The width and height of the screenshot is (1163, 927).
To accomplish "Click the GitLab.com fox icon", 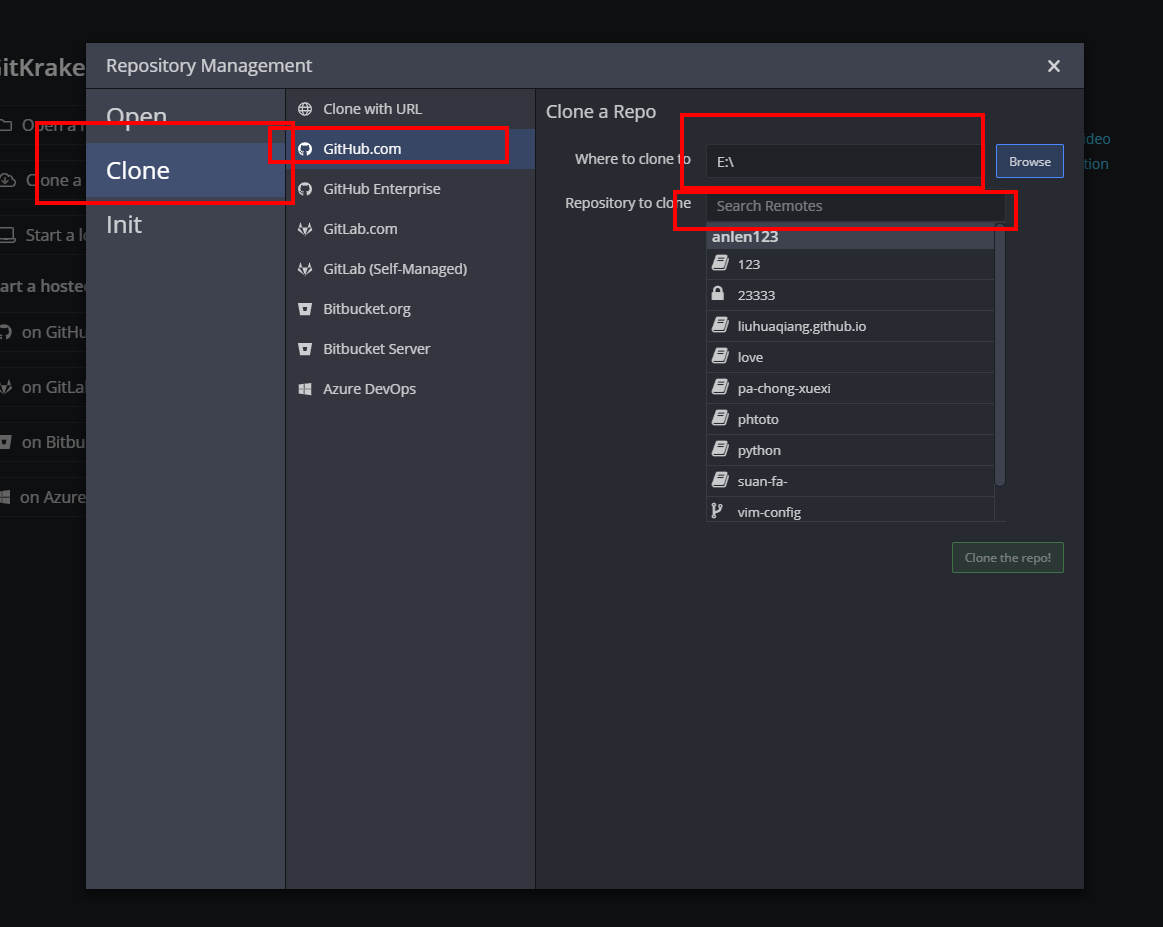I will pyautogui.click(x=305, y=229).
